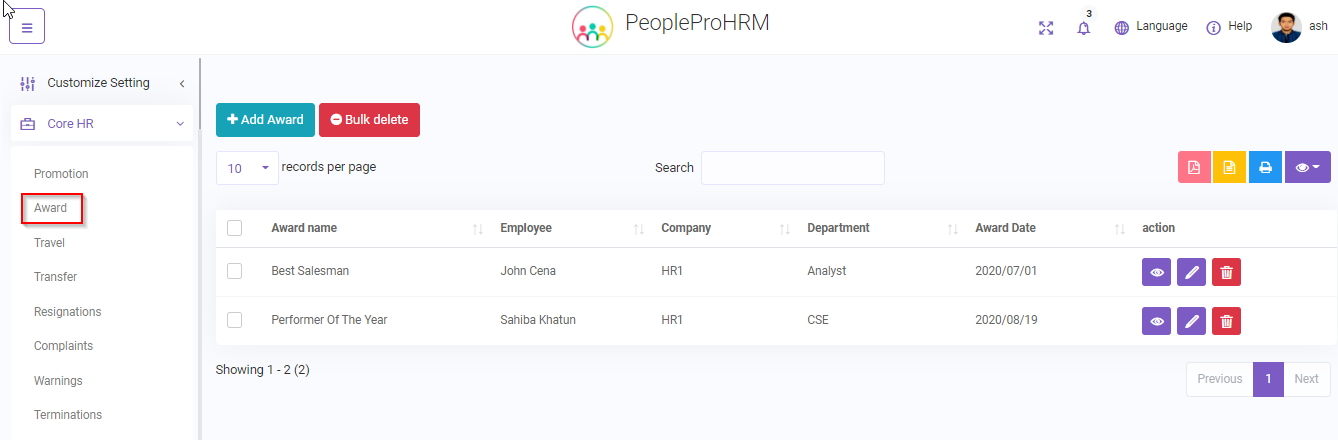Focus the Search input field
Viewport: 1338px width, 440px height.
[792, 168]
